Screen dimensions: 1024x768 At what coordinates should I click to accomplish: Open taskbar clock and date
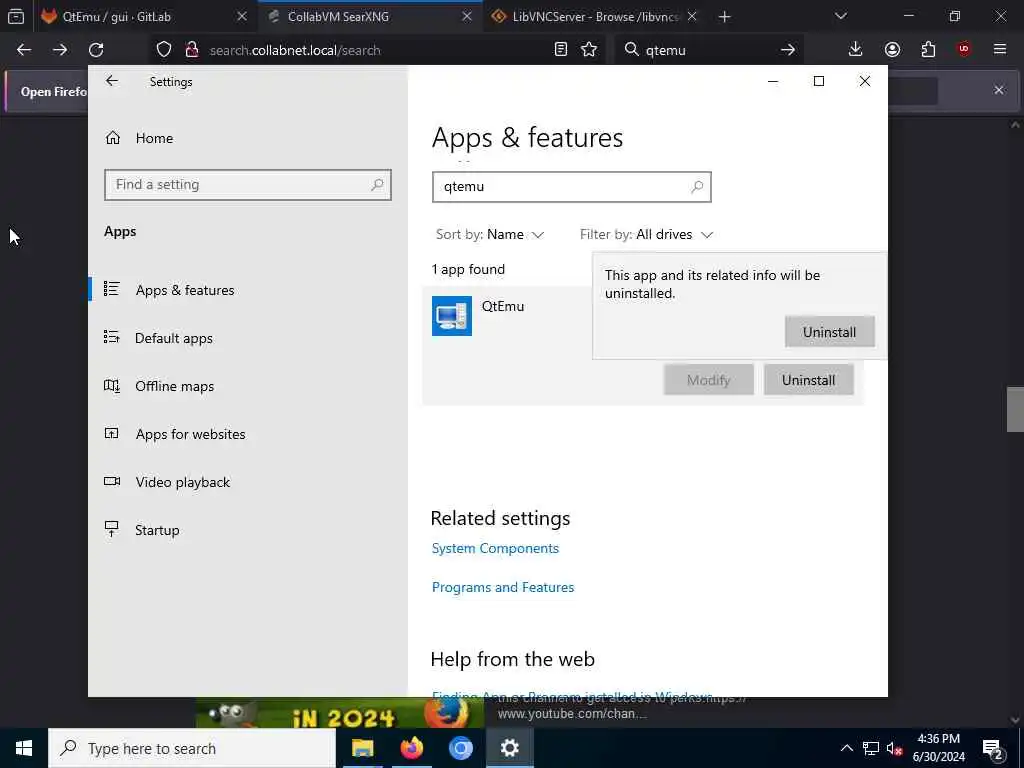tap(938, 748)
